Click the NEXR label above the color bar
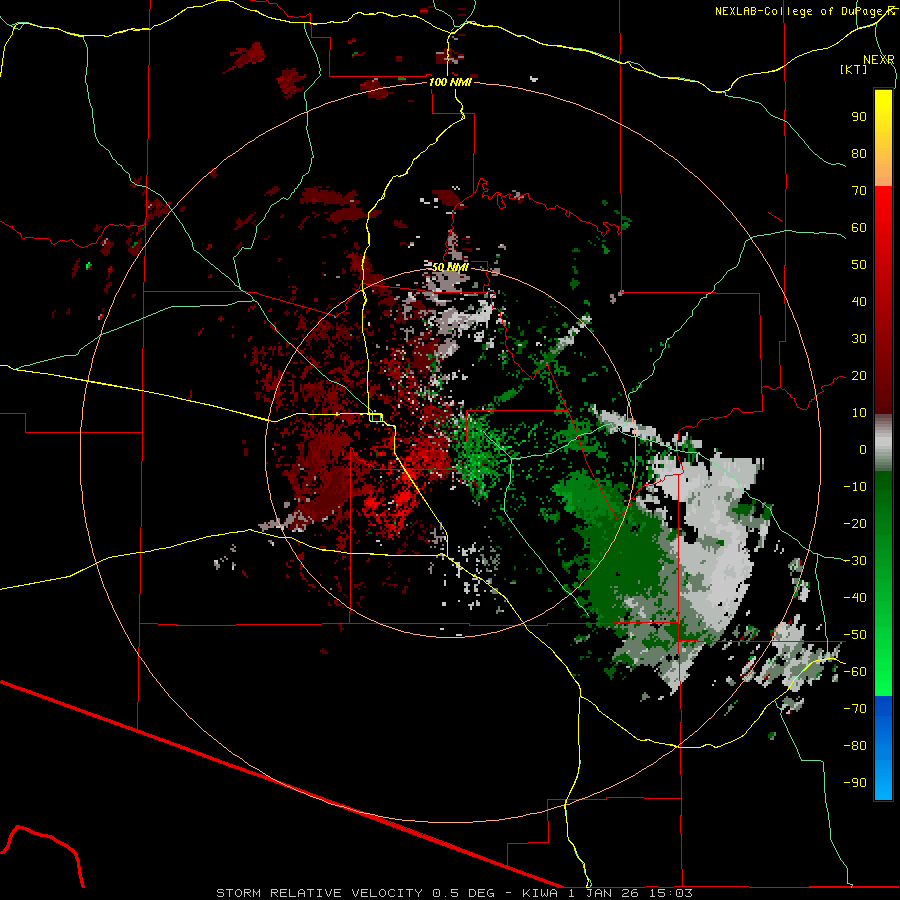The image size is (900, 900). pos(879,60)
